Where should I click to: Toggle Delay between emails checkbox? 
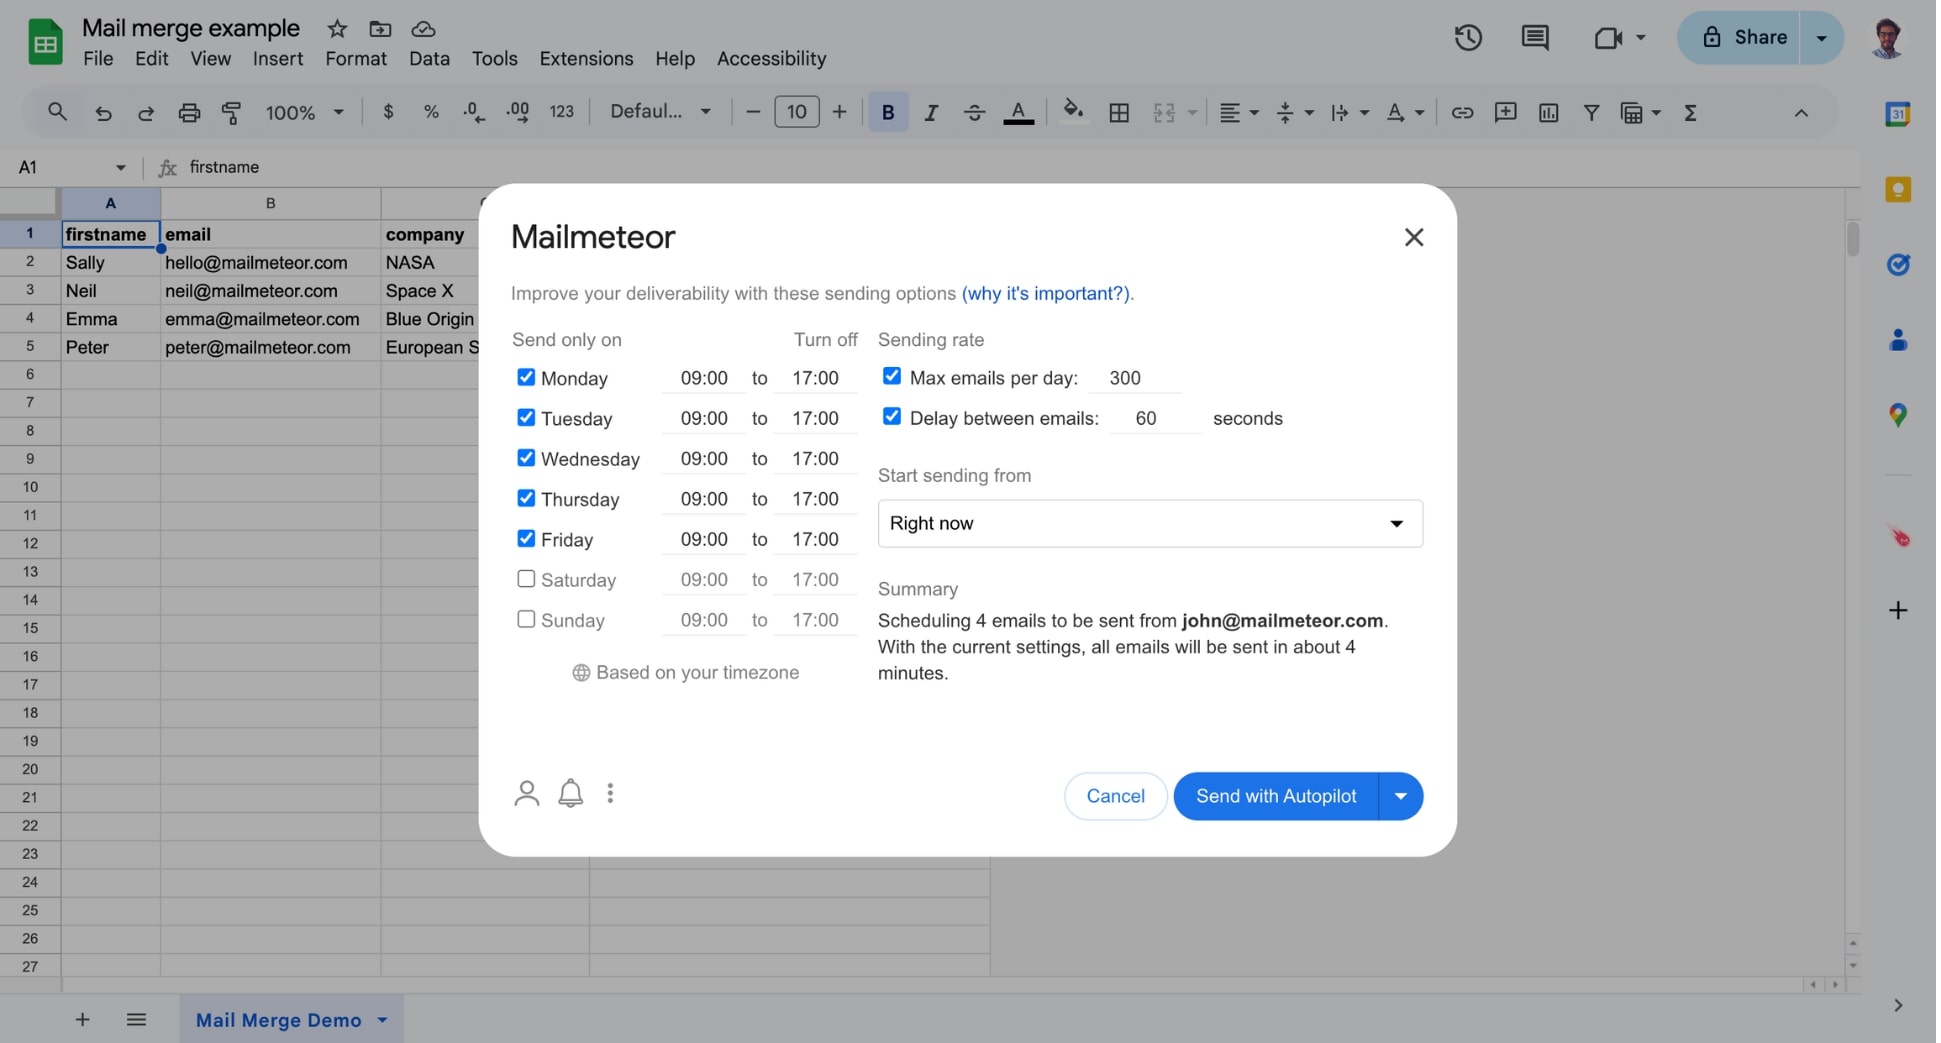click(x=892, y=416)
